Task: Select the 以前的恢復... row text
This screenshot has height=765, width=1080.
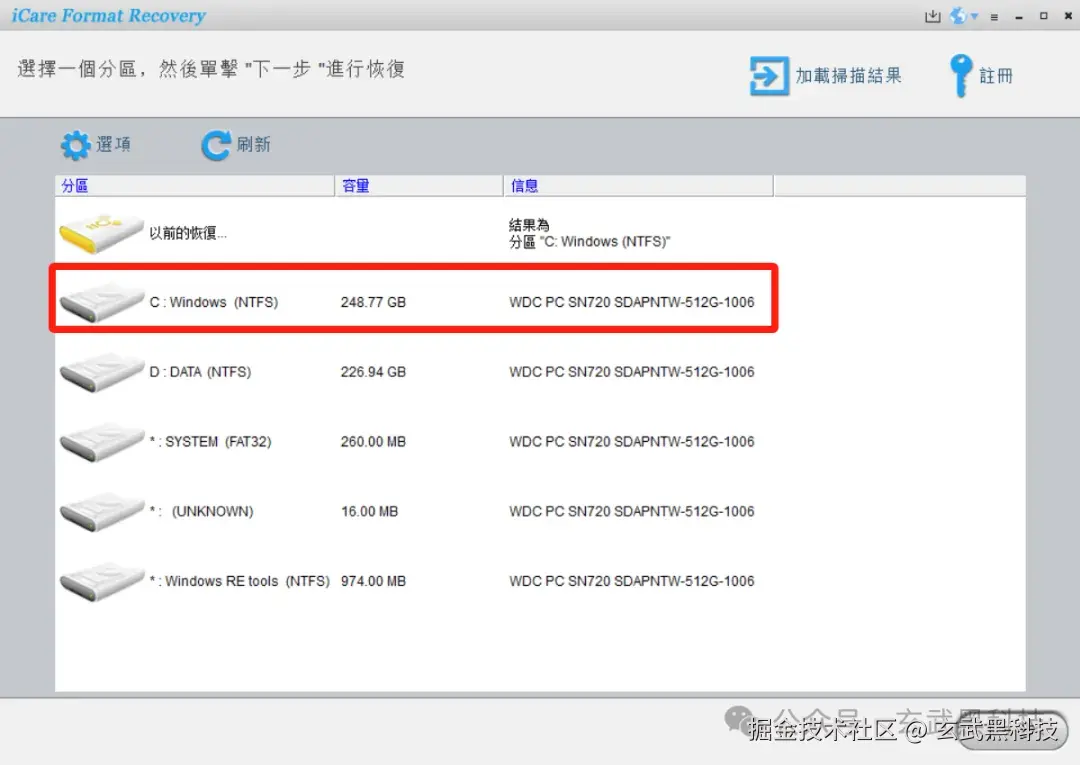Action: pos(188,233)
